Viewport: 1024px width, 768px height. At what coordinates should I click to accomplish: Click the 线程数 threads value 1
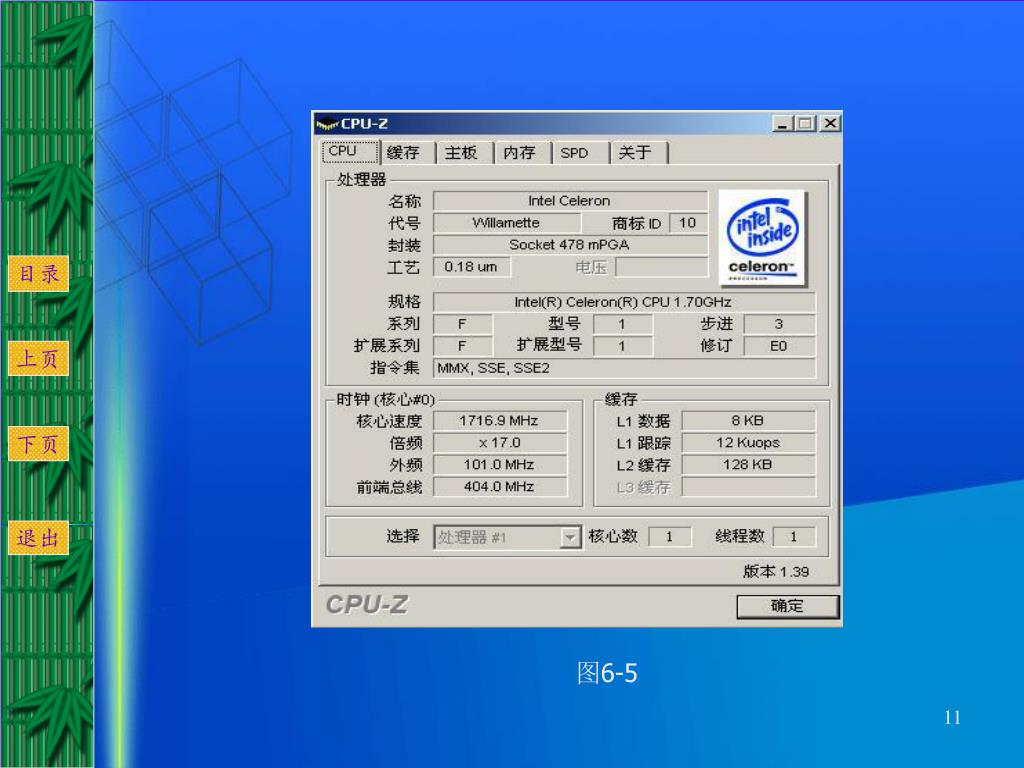[793, 537]
